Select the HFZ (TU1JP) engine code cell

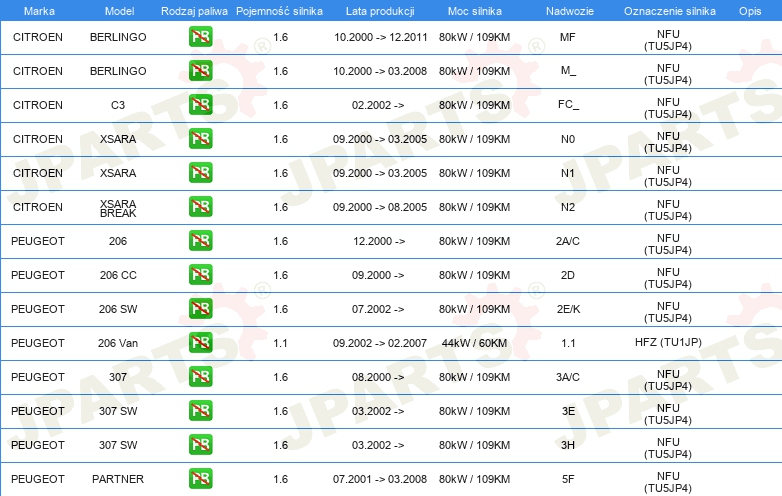(x=668, y=343)
